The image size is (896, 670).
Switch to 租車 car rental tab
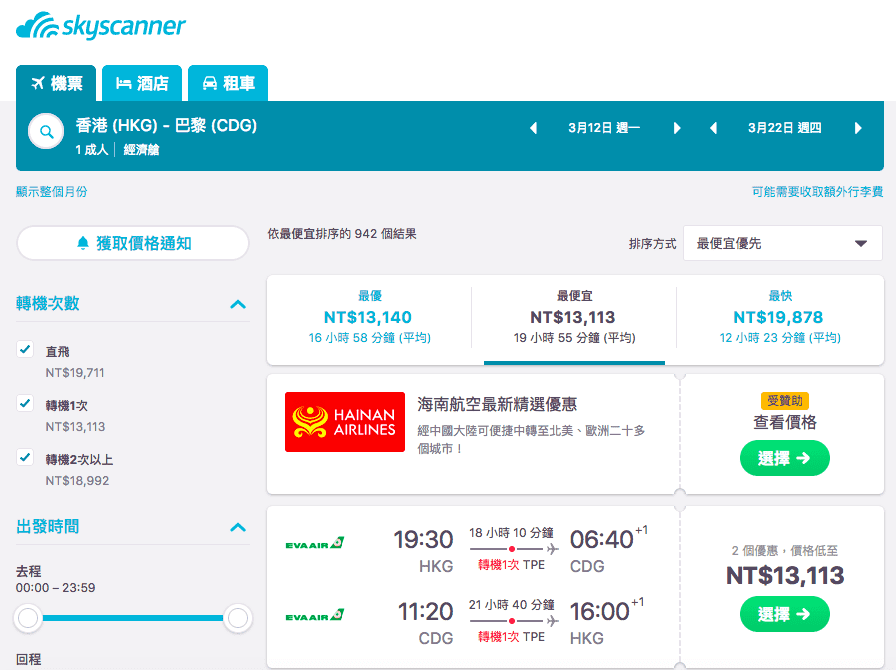coord(228,83)
